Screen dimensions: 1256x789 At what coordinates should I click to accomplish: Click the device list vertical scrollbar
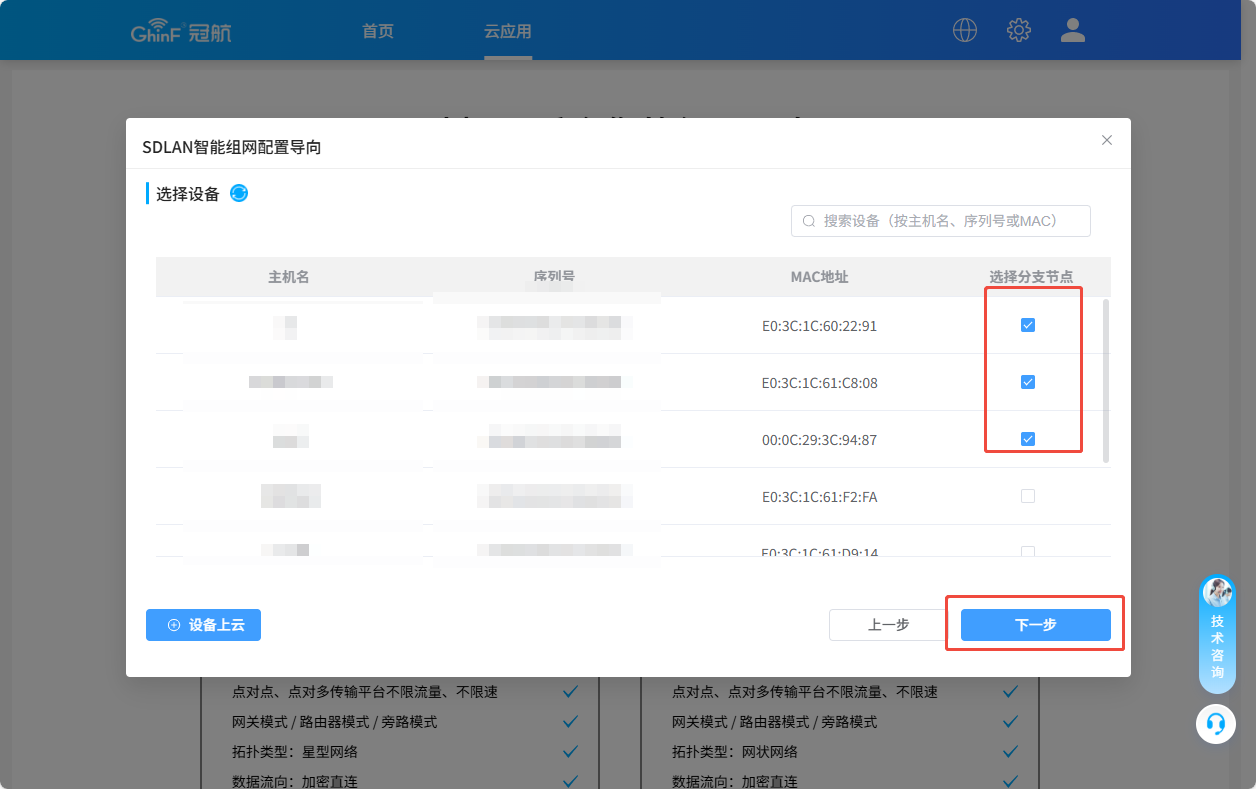[x=1105, y=380]
